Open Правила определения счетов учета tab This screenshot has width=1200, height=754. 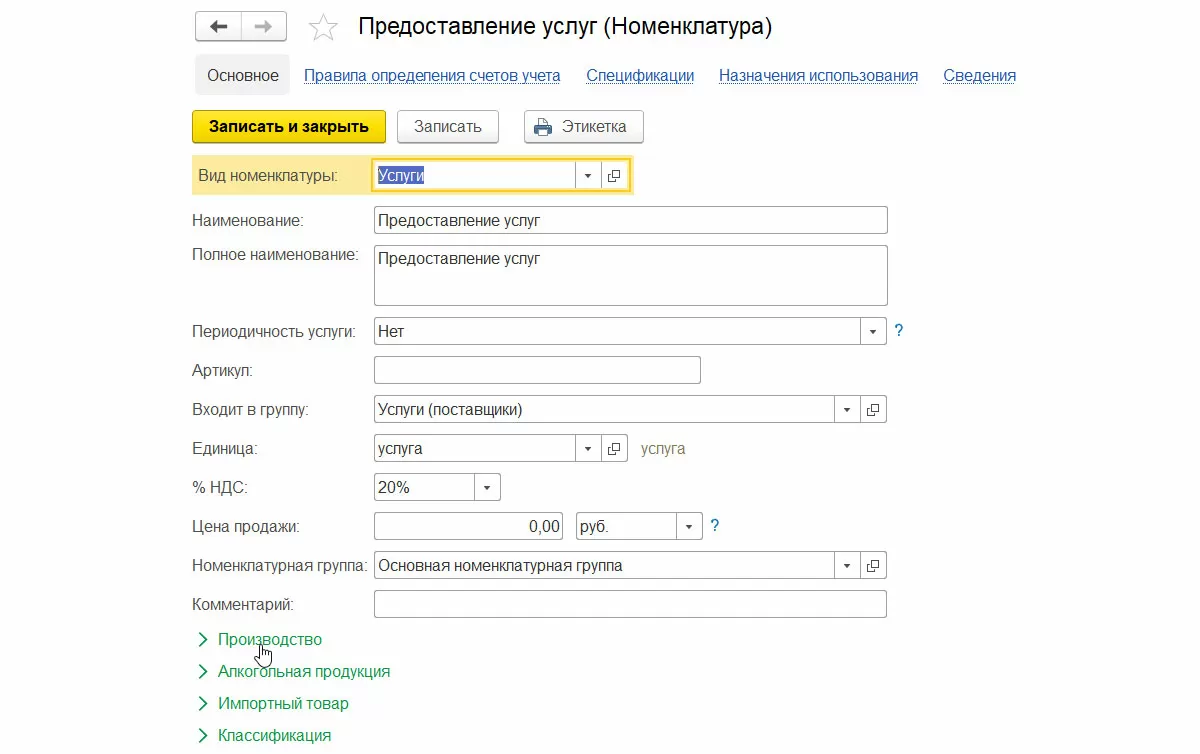[x=432, y=75]
